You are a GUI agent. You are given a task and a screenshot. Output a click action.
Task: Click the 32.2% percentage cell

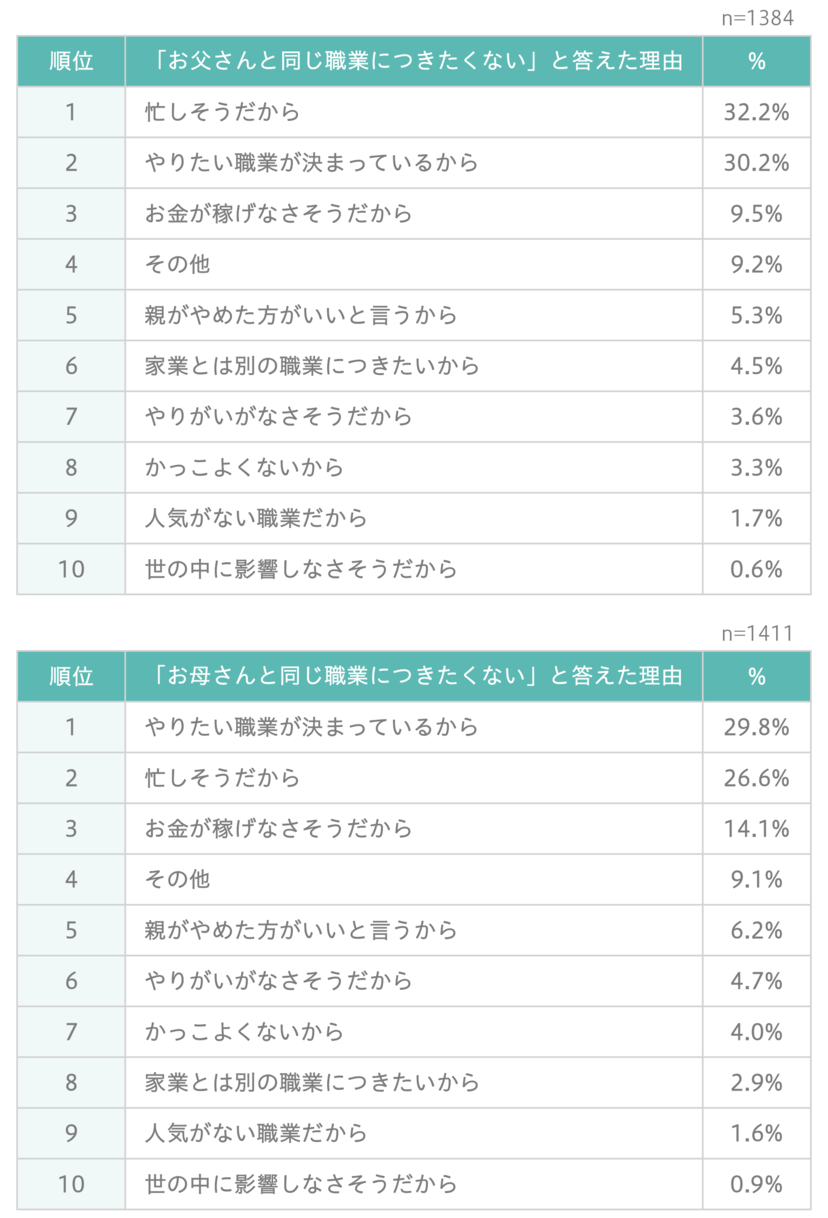(x=756, y=112)
